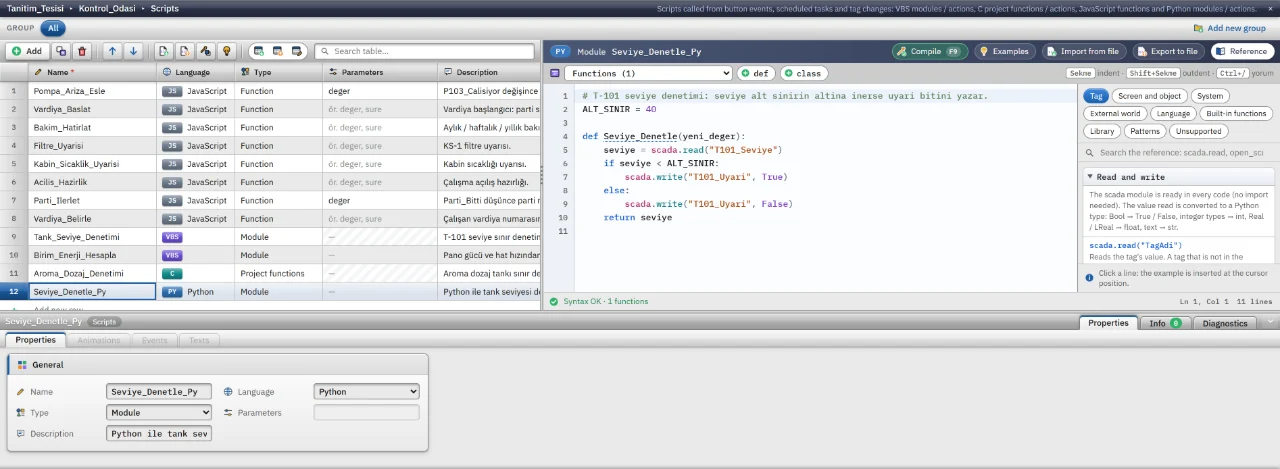Screen dimensions: 1280x469
Task: Switch to the Properties tab on left
Action: (36, 340)
